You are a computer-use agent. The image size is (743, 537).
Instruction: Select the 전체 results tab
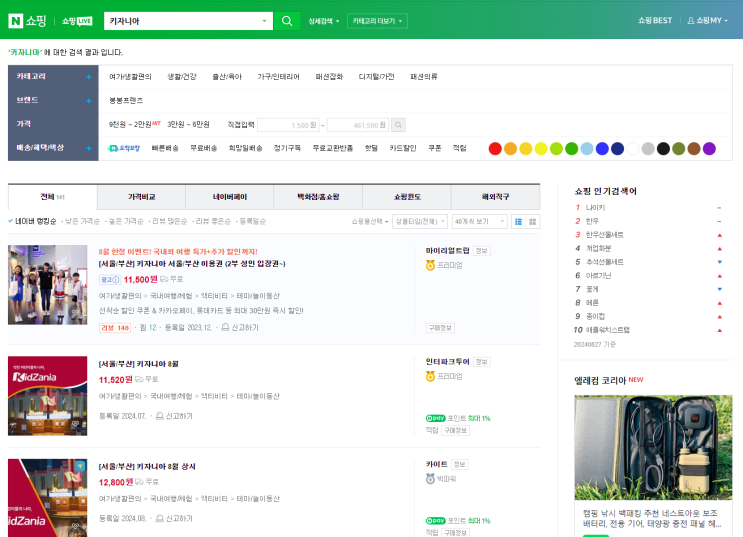pyautogui.click(x=53, y=197)
